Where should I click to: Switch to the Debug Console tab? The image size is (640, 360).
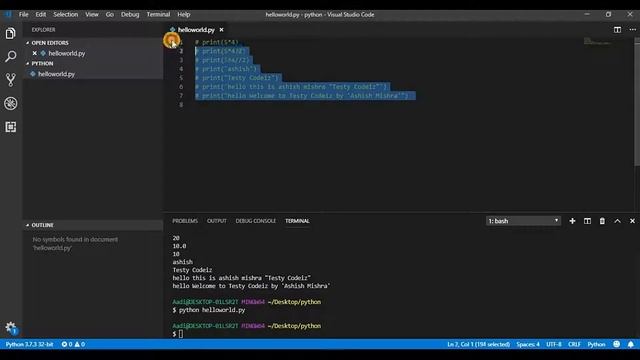click(x=256, y=221)
